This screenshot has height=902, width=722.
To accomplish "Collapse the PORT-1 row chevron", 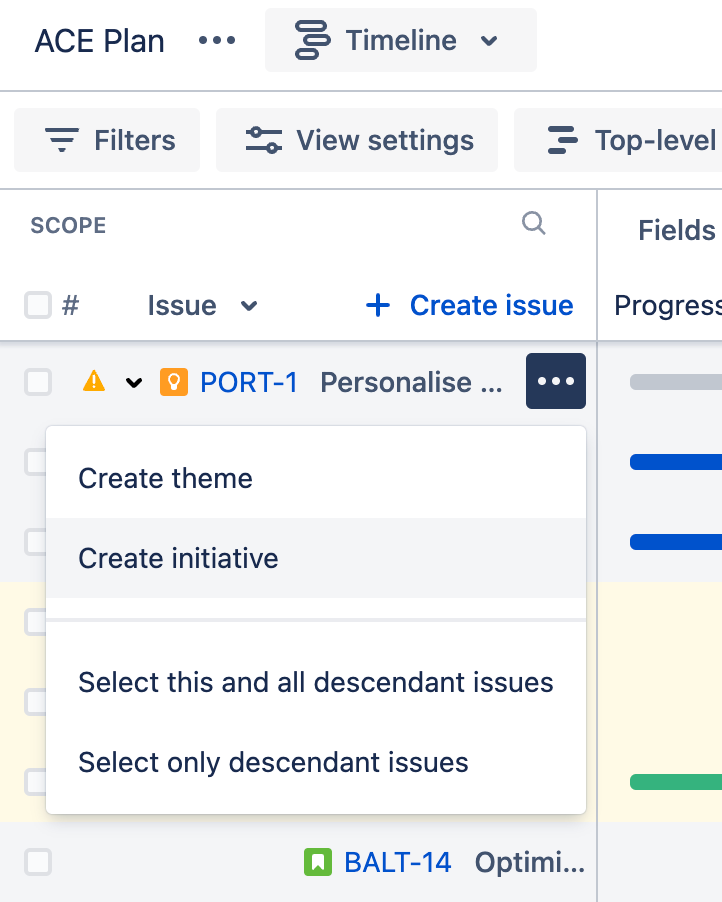I will coord(133,383).
